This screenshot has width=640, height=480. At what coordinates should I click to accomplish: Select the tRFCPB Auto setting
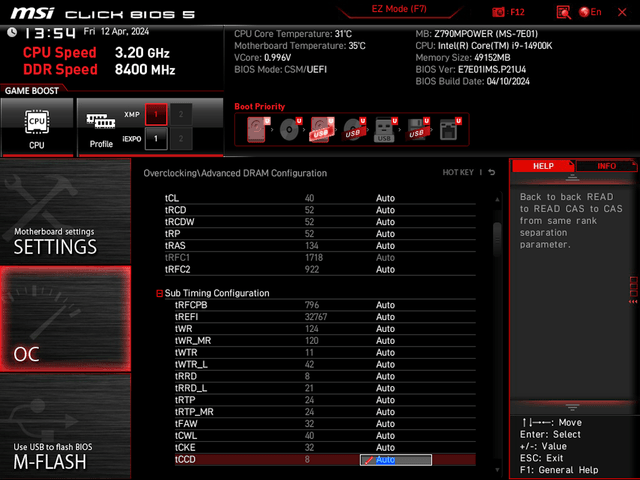coord(385,305)
